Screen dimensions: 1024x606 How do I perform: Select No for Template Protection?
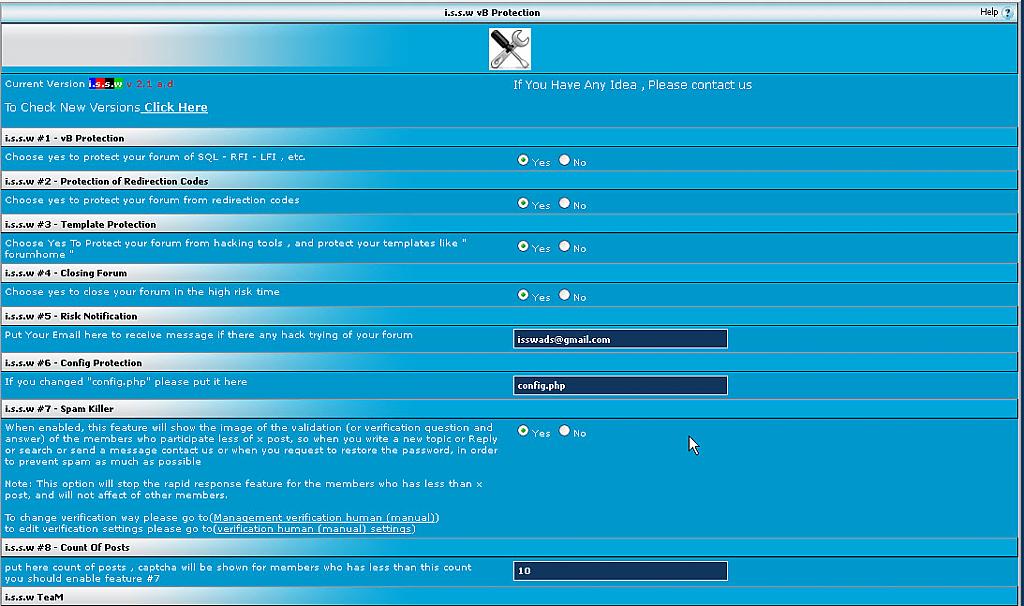coord(565,246)
